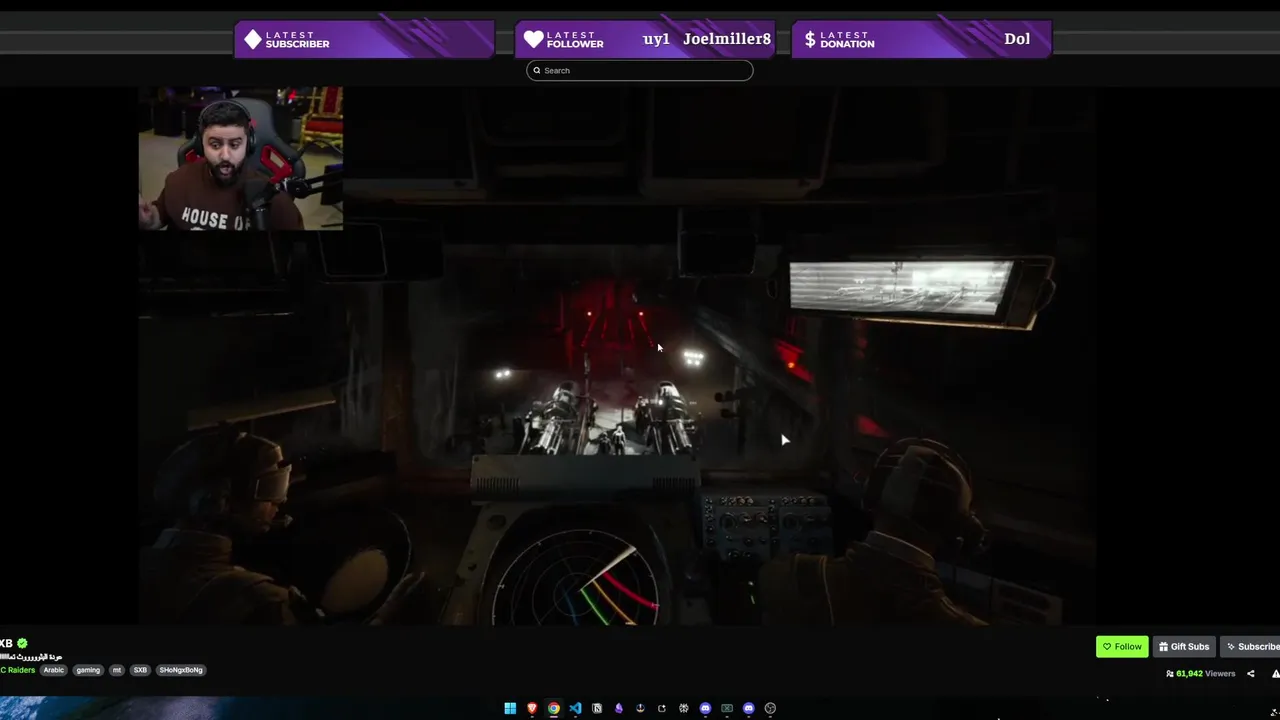Open Obsidian purple crystal taskbar icon
Image resolution: width=1280 pixels, height=720 pixels.
(x=619, y=708)
